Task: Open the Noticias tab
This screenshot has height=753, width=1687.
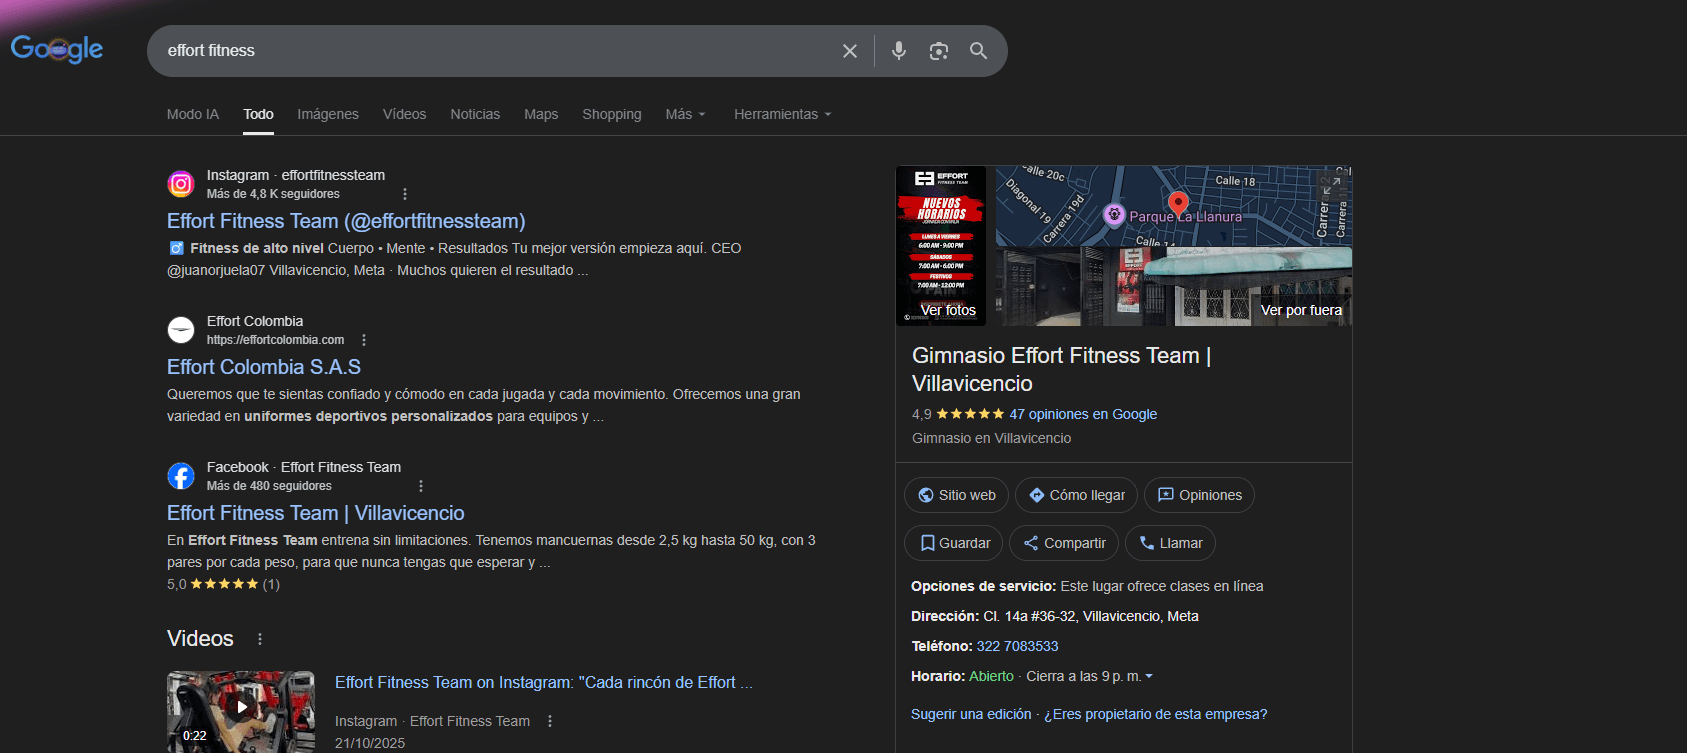Action: click(x=475, y=114)
